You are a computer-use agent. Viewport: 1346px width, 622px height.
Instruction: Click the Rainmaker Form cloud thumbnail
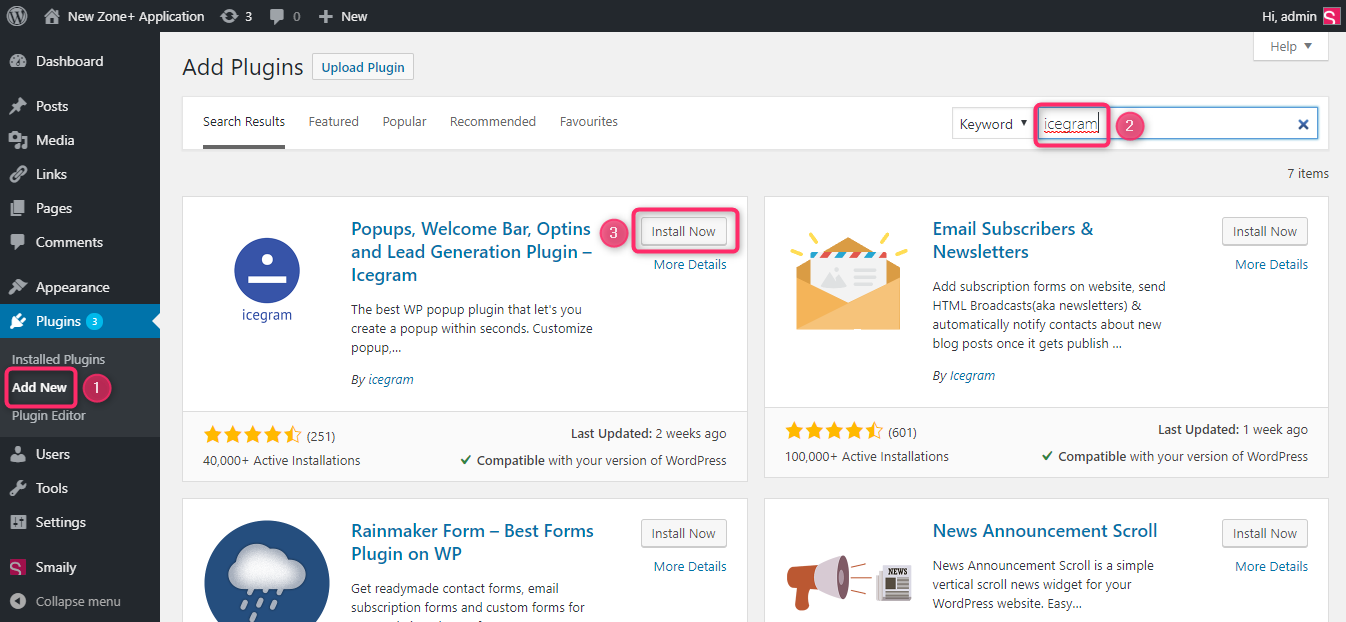[x=267, y=571]
